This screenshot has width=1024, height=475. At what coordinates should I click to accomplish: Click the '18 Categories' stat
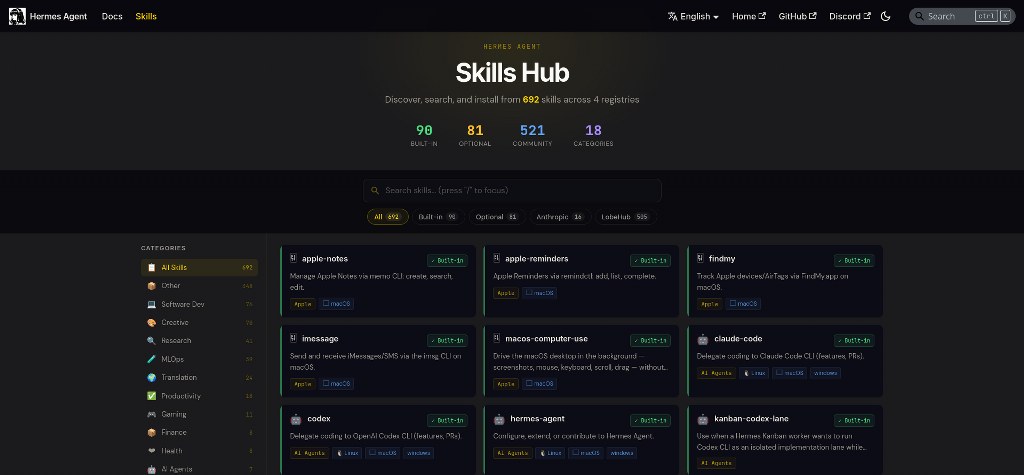(x=593, y=135)
